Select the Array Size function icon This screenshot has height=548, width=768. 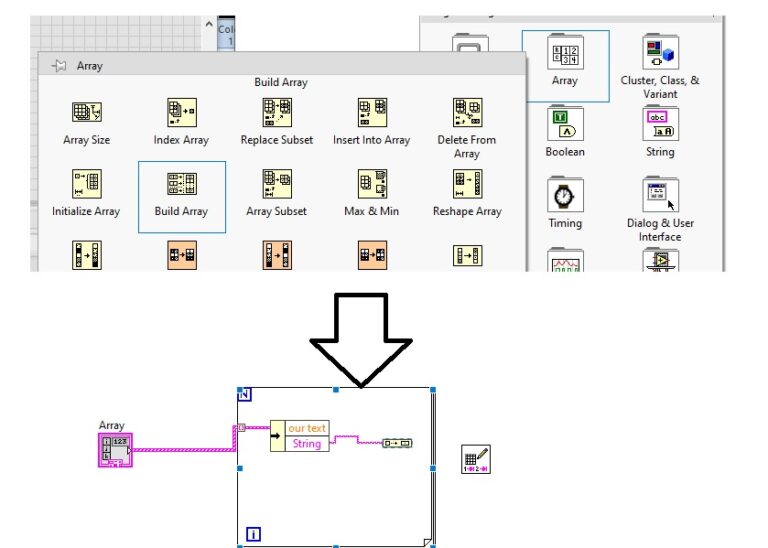click(x=87, y=113)
